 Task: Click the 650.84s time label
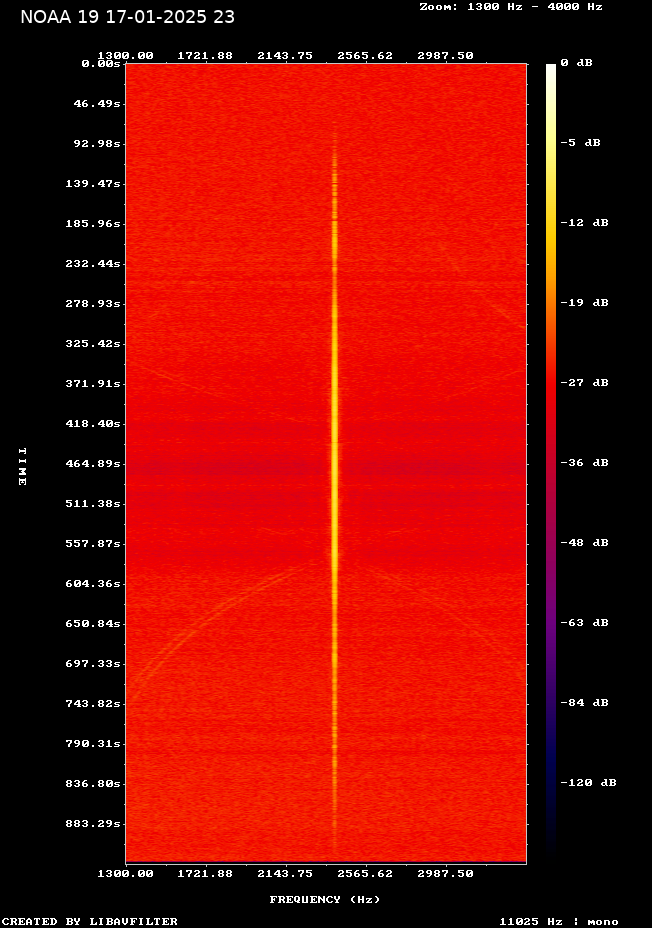pos(93,624)
